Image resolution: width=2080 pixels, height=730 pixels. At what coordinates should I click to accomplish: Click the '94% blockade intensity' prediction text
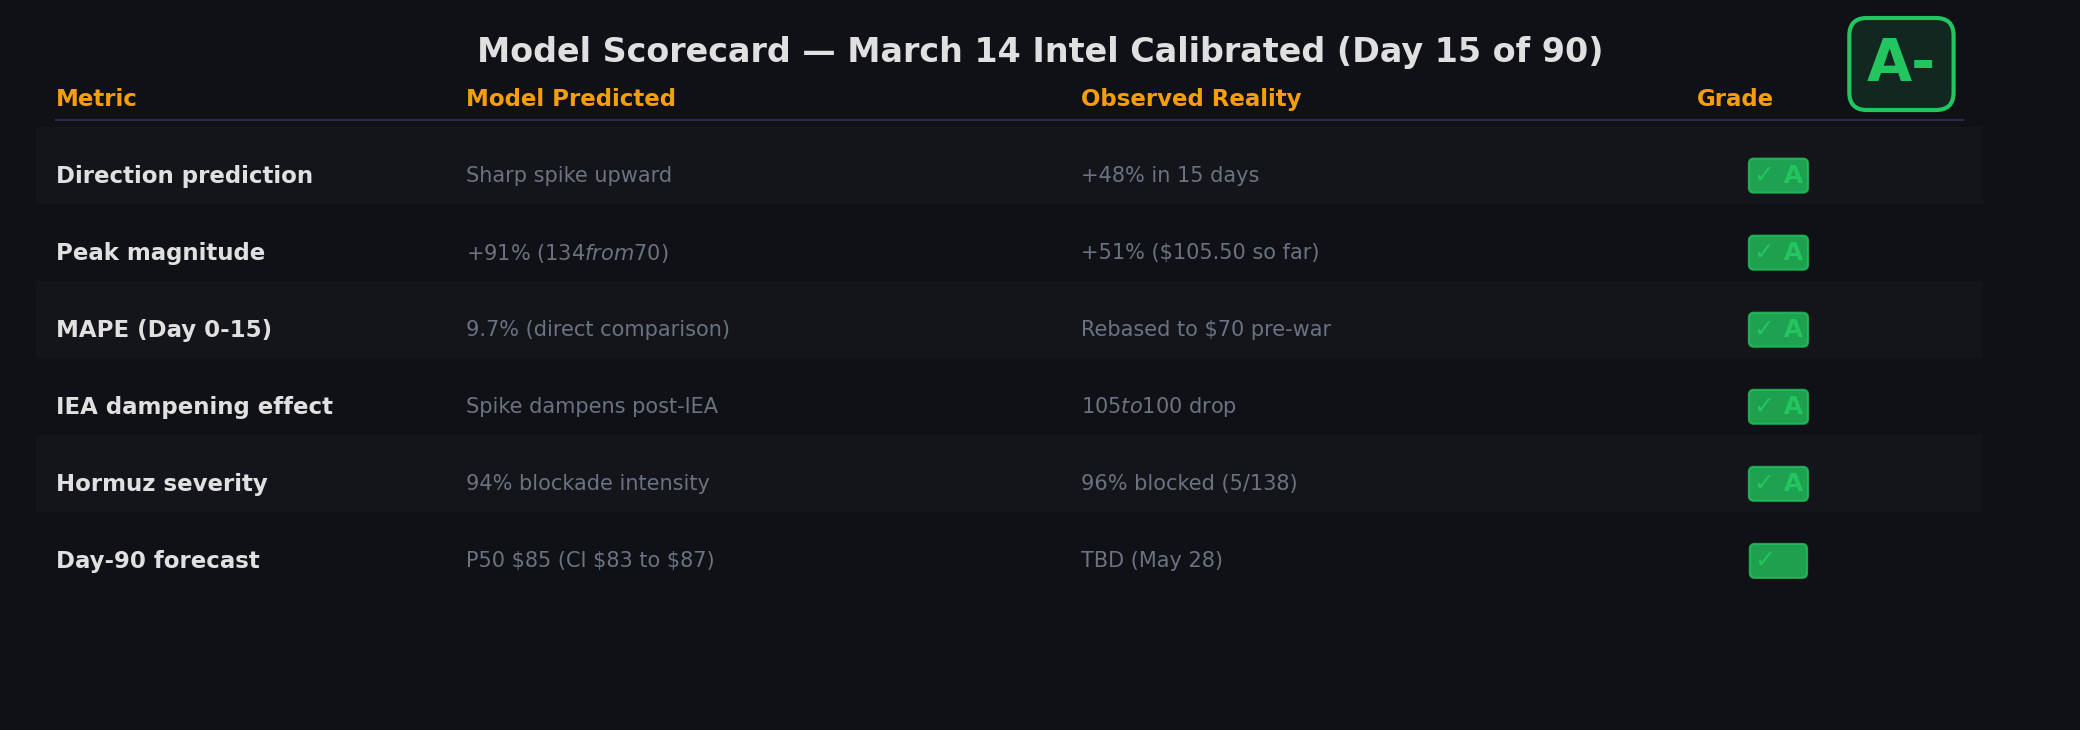587,484
